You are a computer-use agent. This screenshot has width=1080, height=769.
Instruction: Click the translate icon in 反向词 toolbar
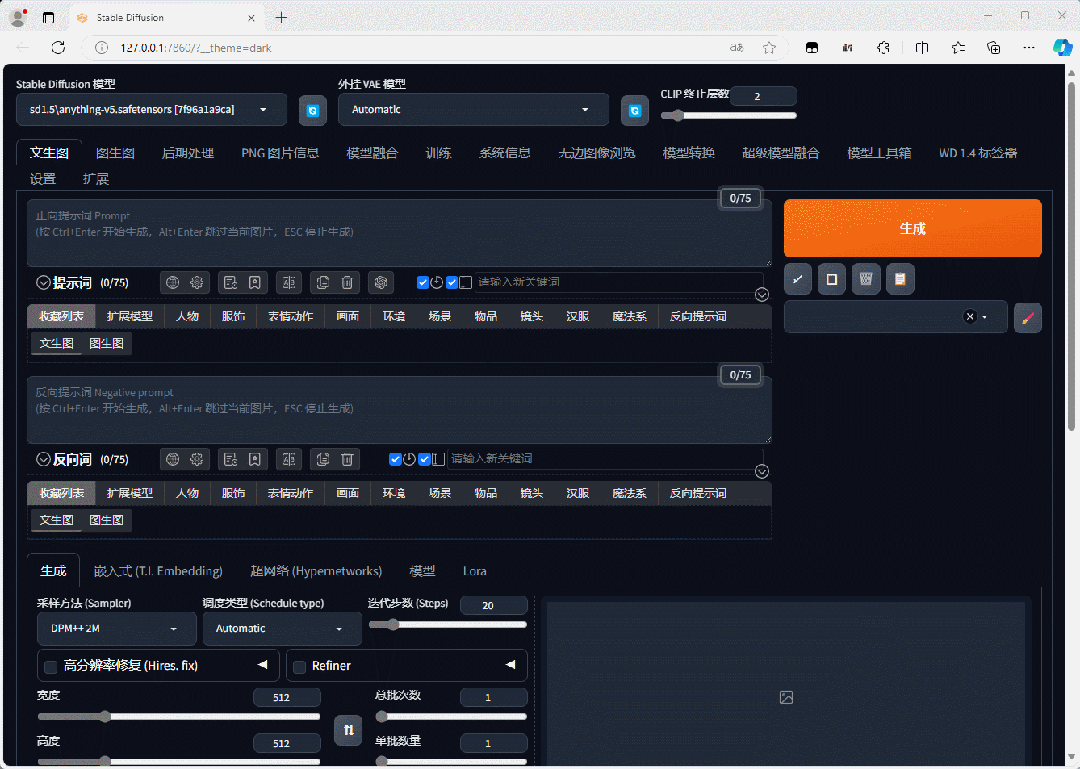pos(289,460)
